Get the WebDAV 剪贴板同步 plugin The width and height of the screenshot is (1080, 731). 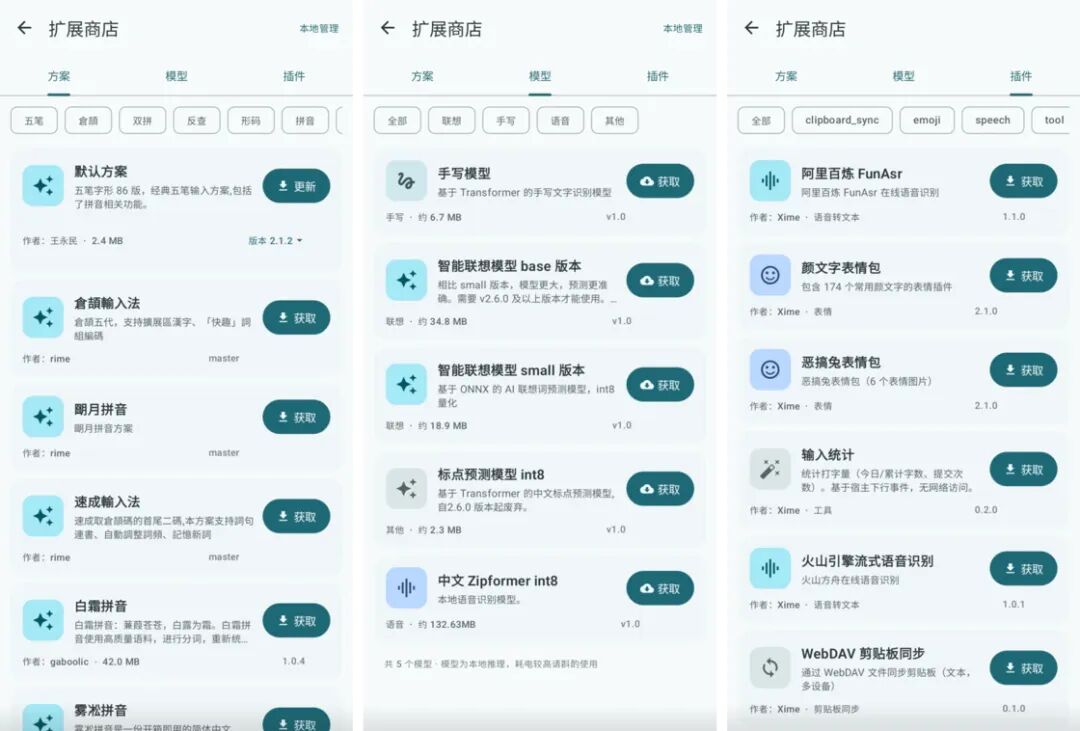(1024, 668)
